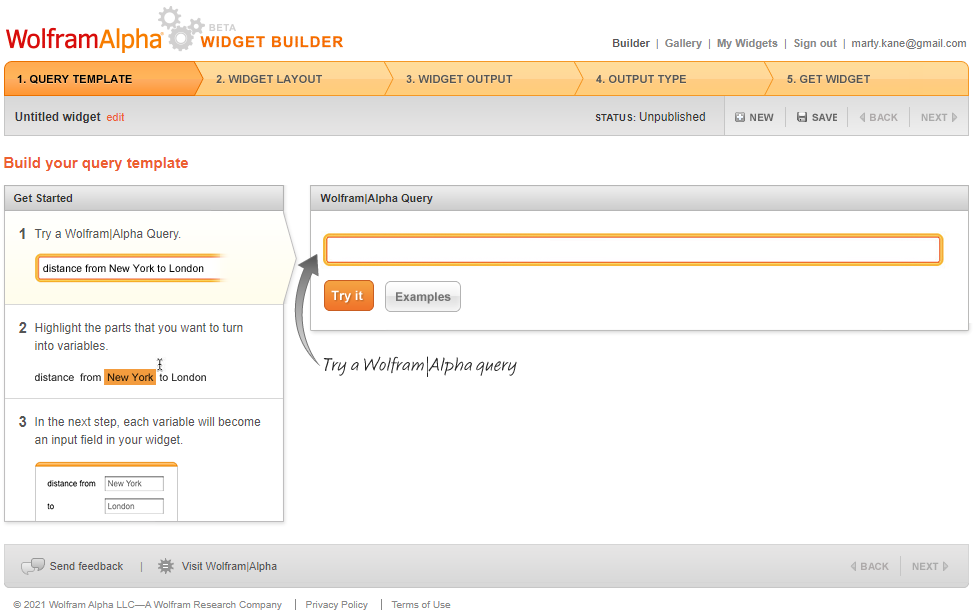Viewport: 980px width, 613px height.
Task: Click Sign out
Action: [x=815, y=43]
